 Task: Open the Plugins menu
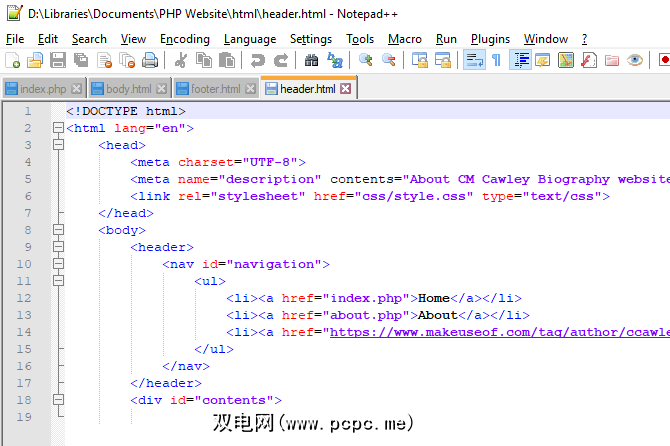click(x=490, y=39)
